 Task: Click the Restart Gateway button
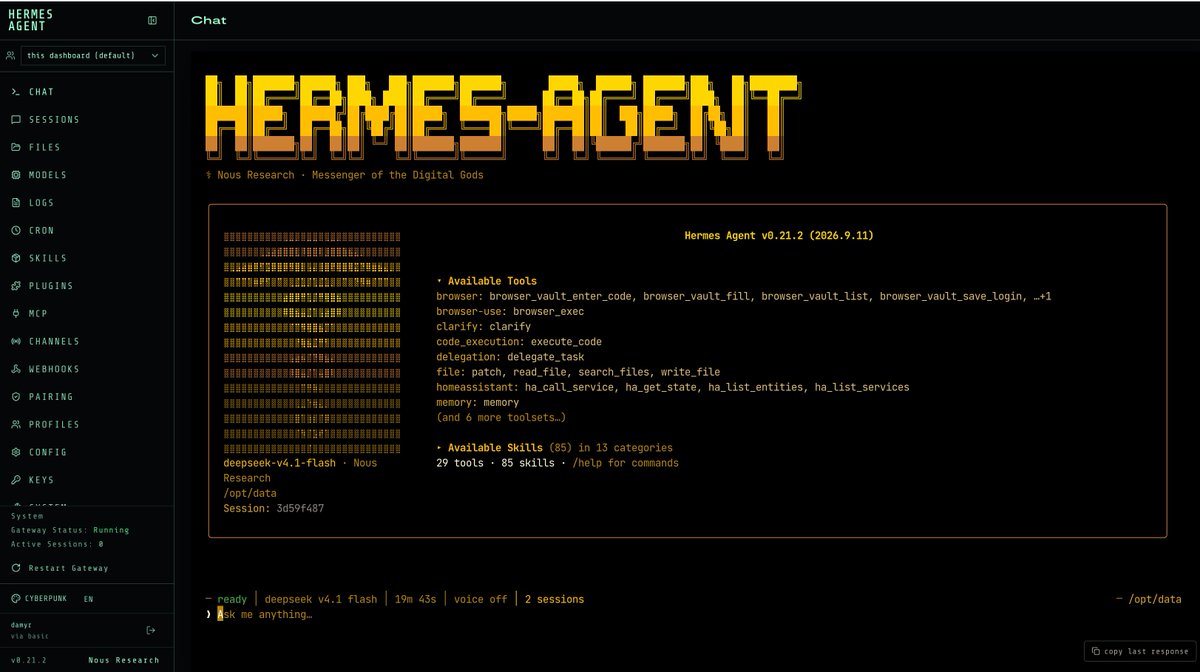pyautogui.click(x=60, y=568)
